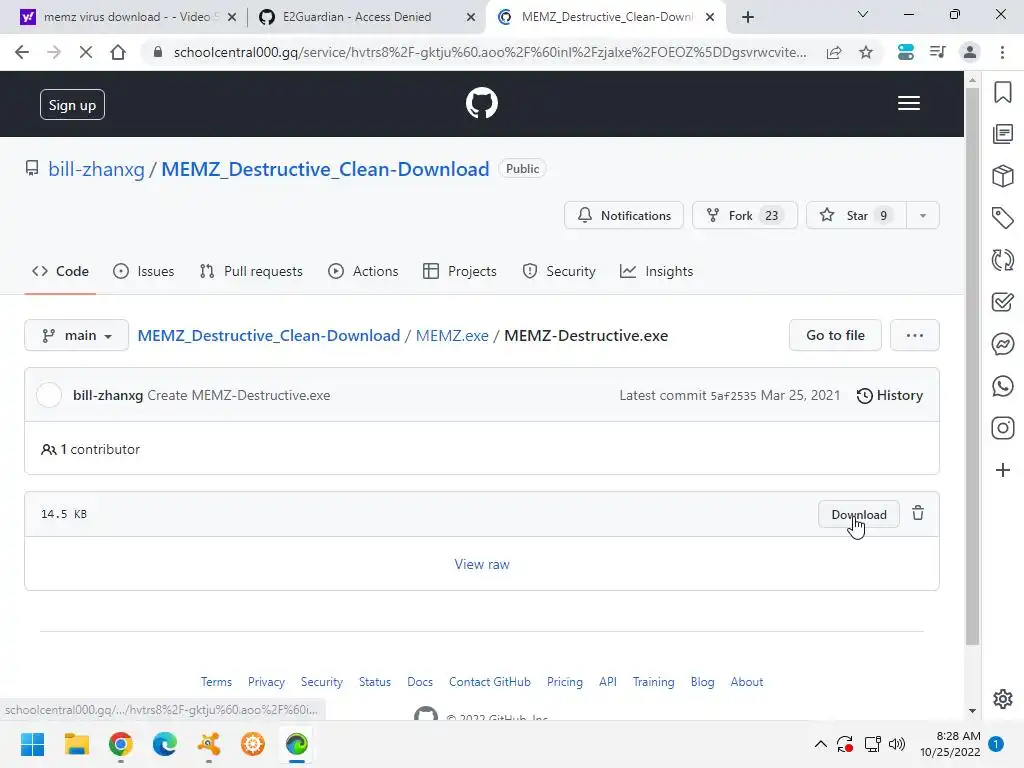Click commit hash 5af2535
Image resolution: width=1024 pixels, height=768 pixels.
(x=733, y=396)
